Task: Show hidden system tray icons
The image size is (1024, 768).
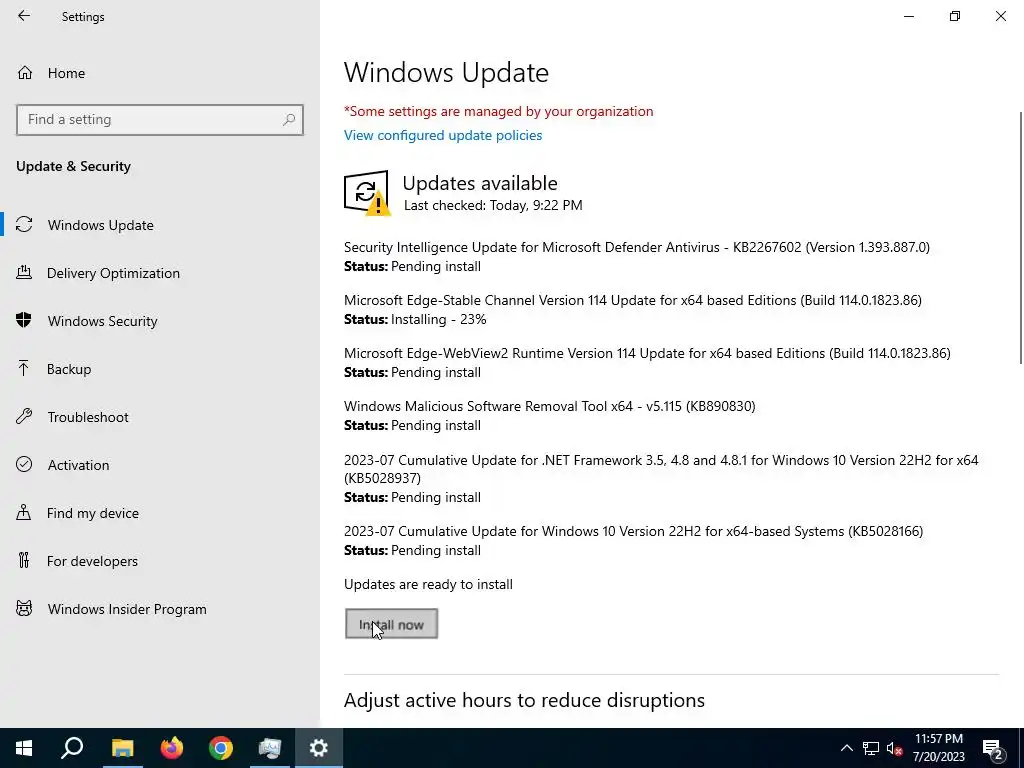Action: click(x=846, y=748)
